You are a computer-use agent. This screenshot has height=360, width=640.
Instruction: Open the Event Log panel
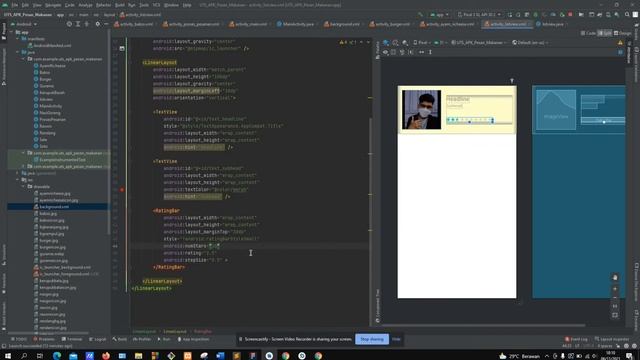576,339
